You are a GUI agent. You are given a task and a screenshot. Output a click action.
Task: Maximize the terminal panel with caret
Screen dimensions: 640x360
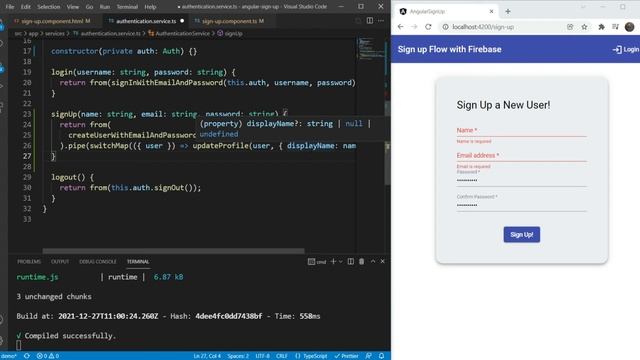pyautogui.click(x=373, y=261)
